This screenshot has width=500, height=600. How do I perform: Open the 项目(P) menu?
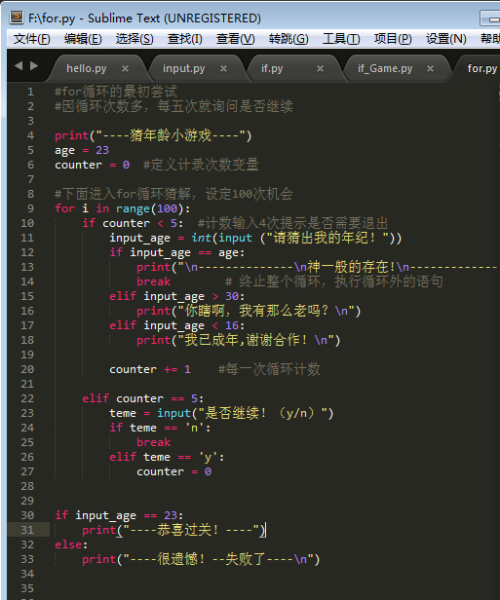click(x=393, y=39)
